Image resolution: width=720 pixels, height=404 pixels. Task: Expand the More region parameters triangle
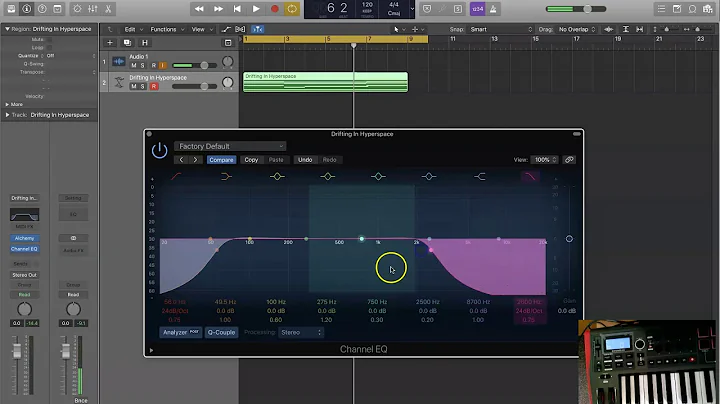(x=7, y=104)
